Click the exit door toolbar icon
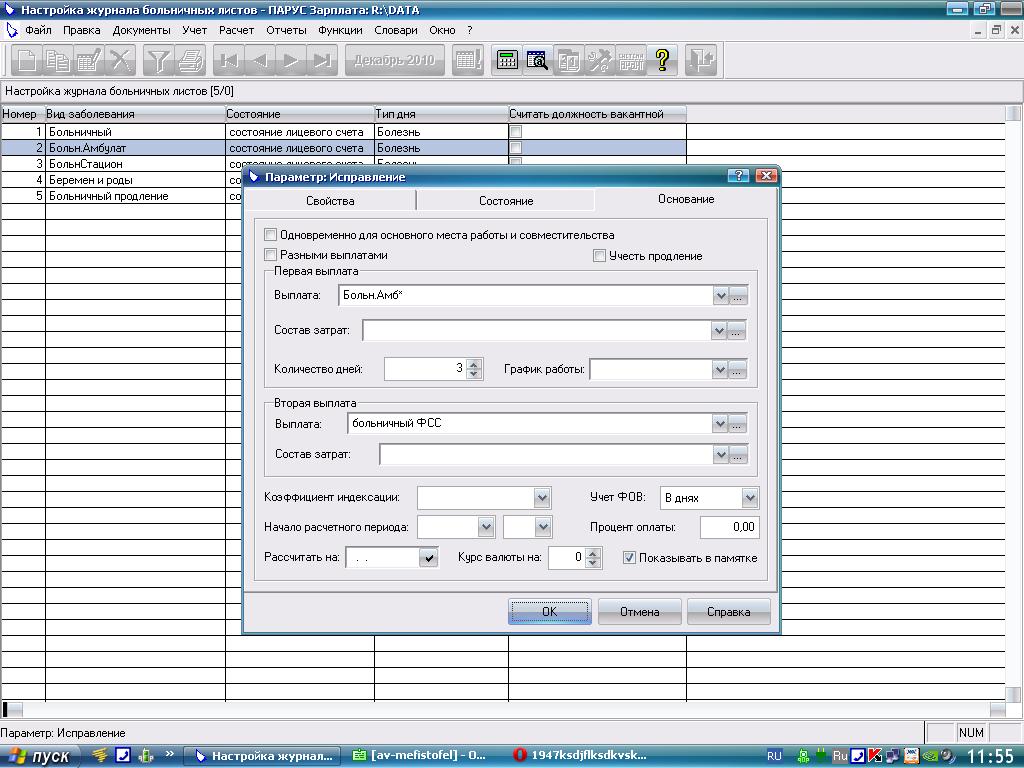Screen dimensions: 1024x768 click(701, 61)
